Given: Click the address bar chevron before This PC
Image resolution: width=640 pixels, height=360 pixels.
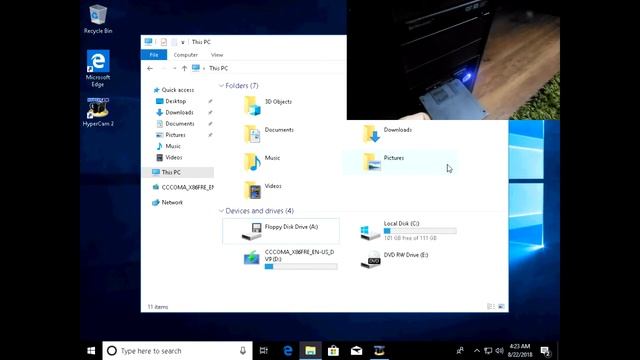Looking at the screenshot, I should point(204,68).
